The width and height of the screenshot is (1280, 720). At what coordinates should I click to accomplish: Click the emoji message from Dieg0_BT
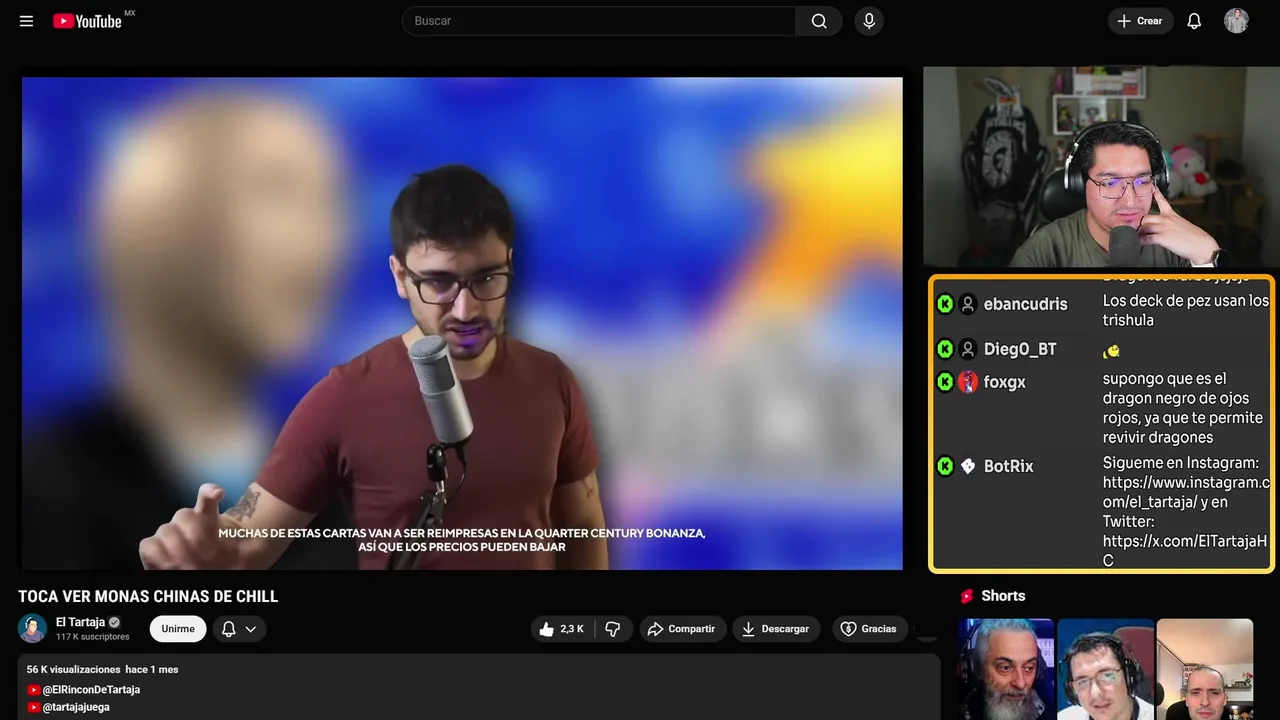[1111, 351]
